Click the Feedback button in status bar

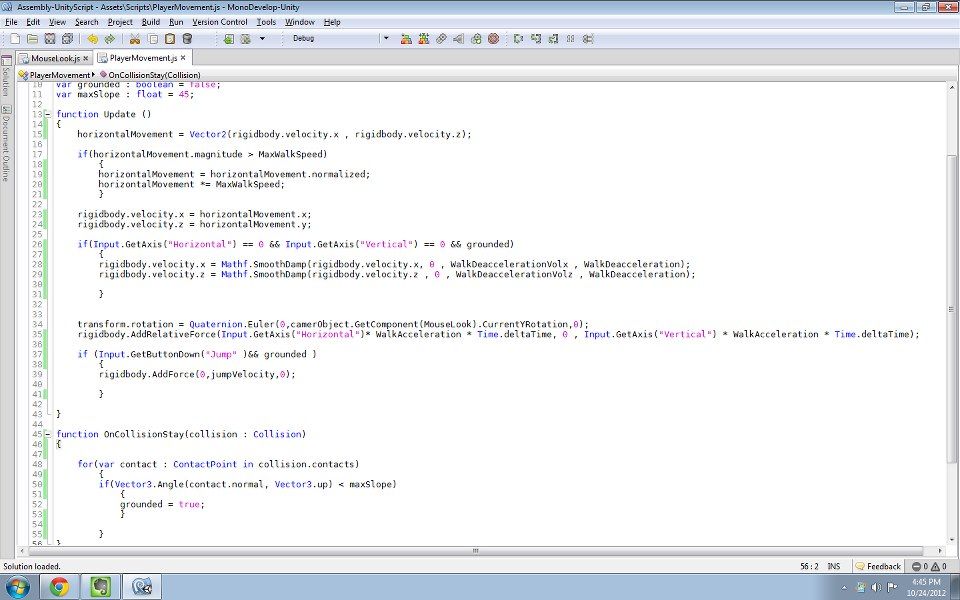(x=879, y=566)
